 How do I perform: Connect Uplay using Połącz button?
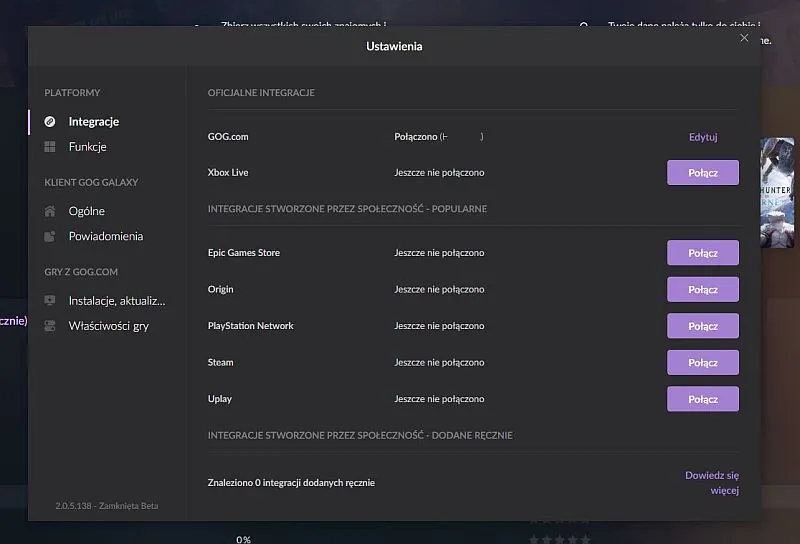click(703, 399)
